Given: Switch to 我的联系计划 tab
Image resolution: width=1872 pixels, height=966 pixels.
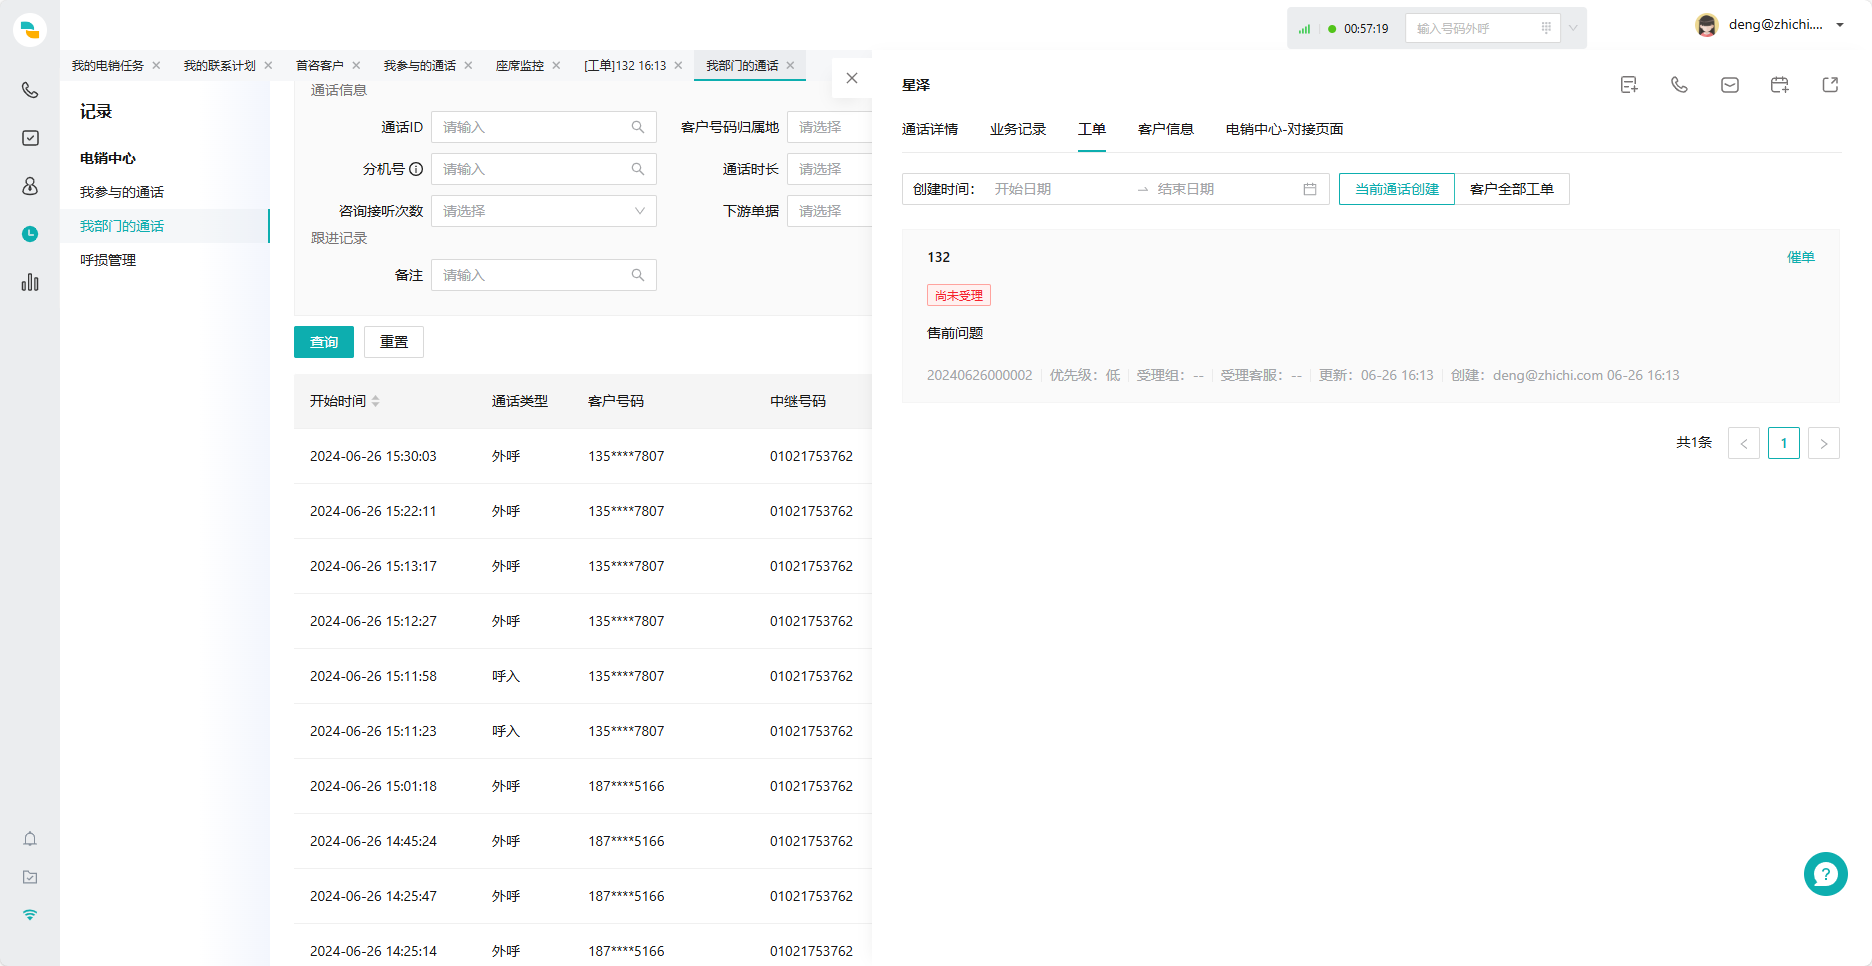Looking at the screenshot, I should (x=219, y=65).
